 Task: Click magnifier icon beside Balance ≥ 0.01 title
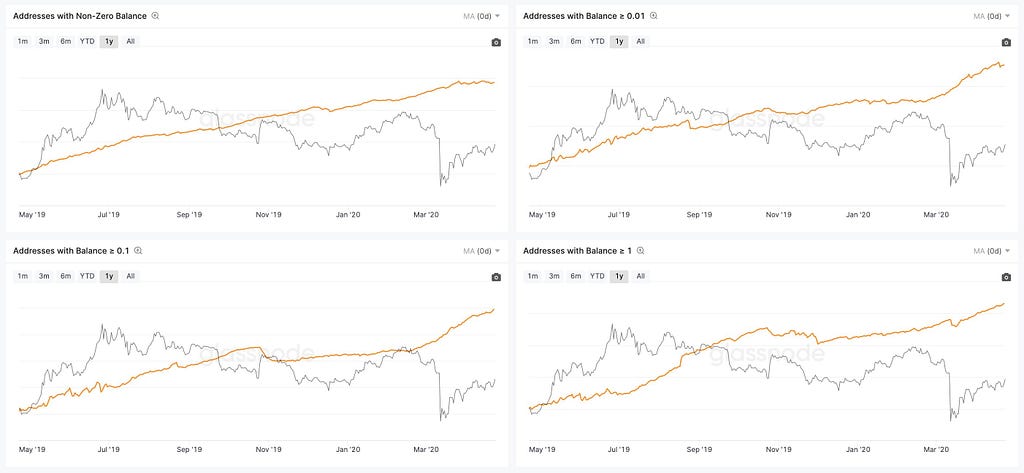point(654,16)
